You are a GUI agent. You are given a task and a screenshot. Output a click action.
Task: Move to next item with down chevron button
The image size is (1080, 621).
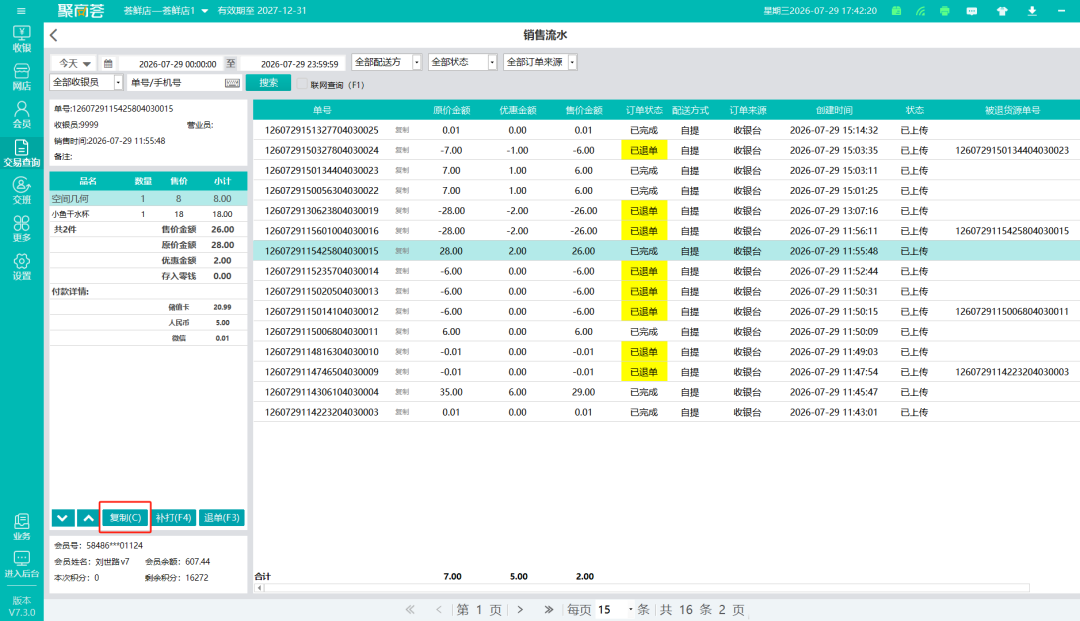pyautogui.click(x=63, y=518)
